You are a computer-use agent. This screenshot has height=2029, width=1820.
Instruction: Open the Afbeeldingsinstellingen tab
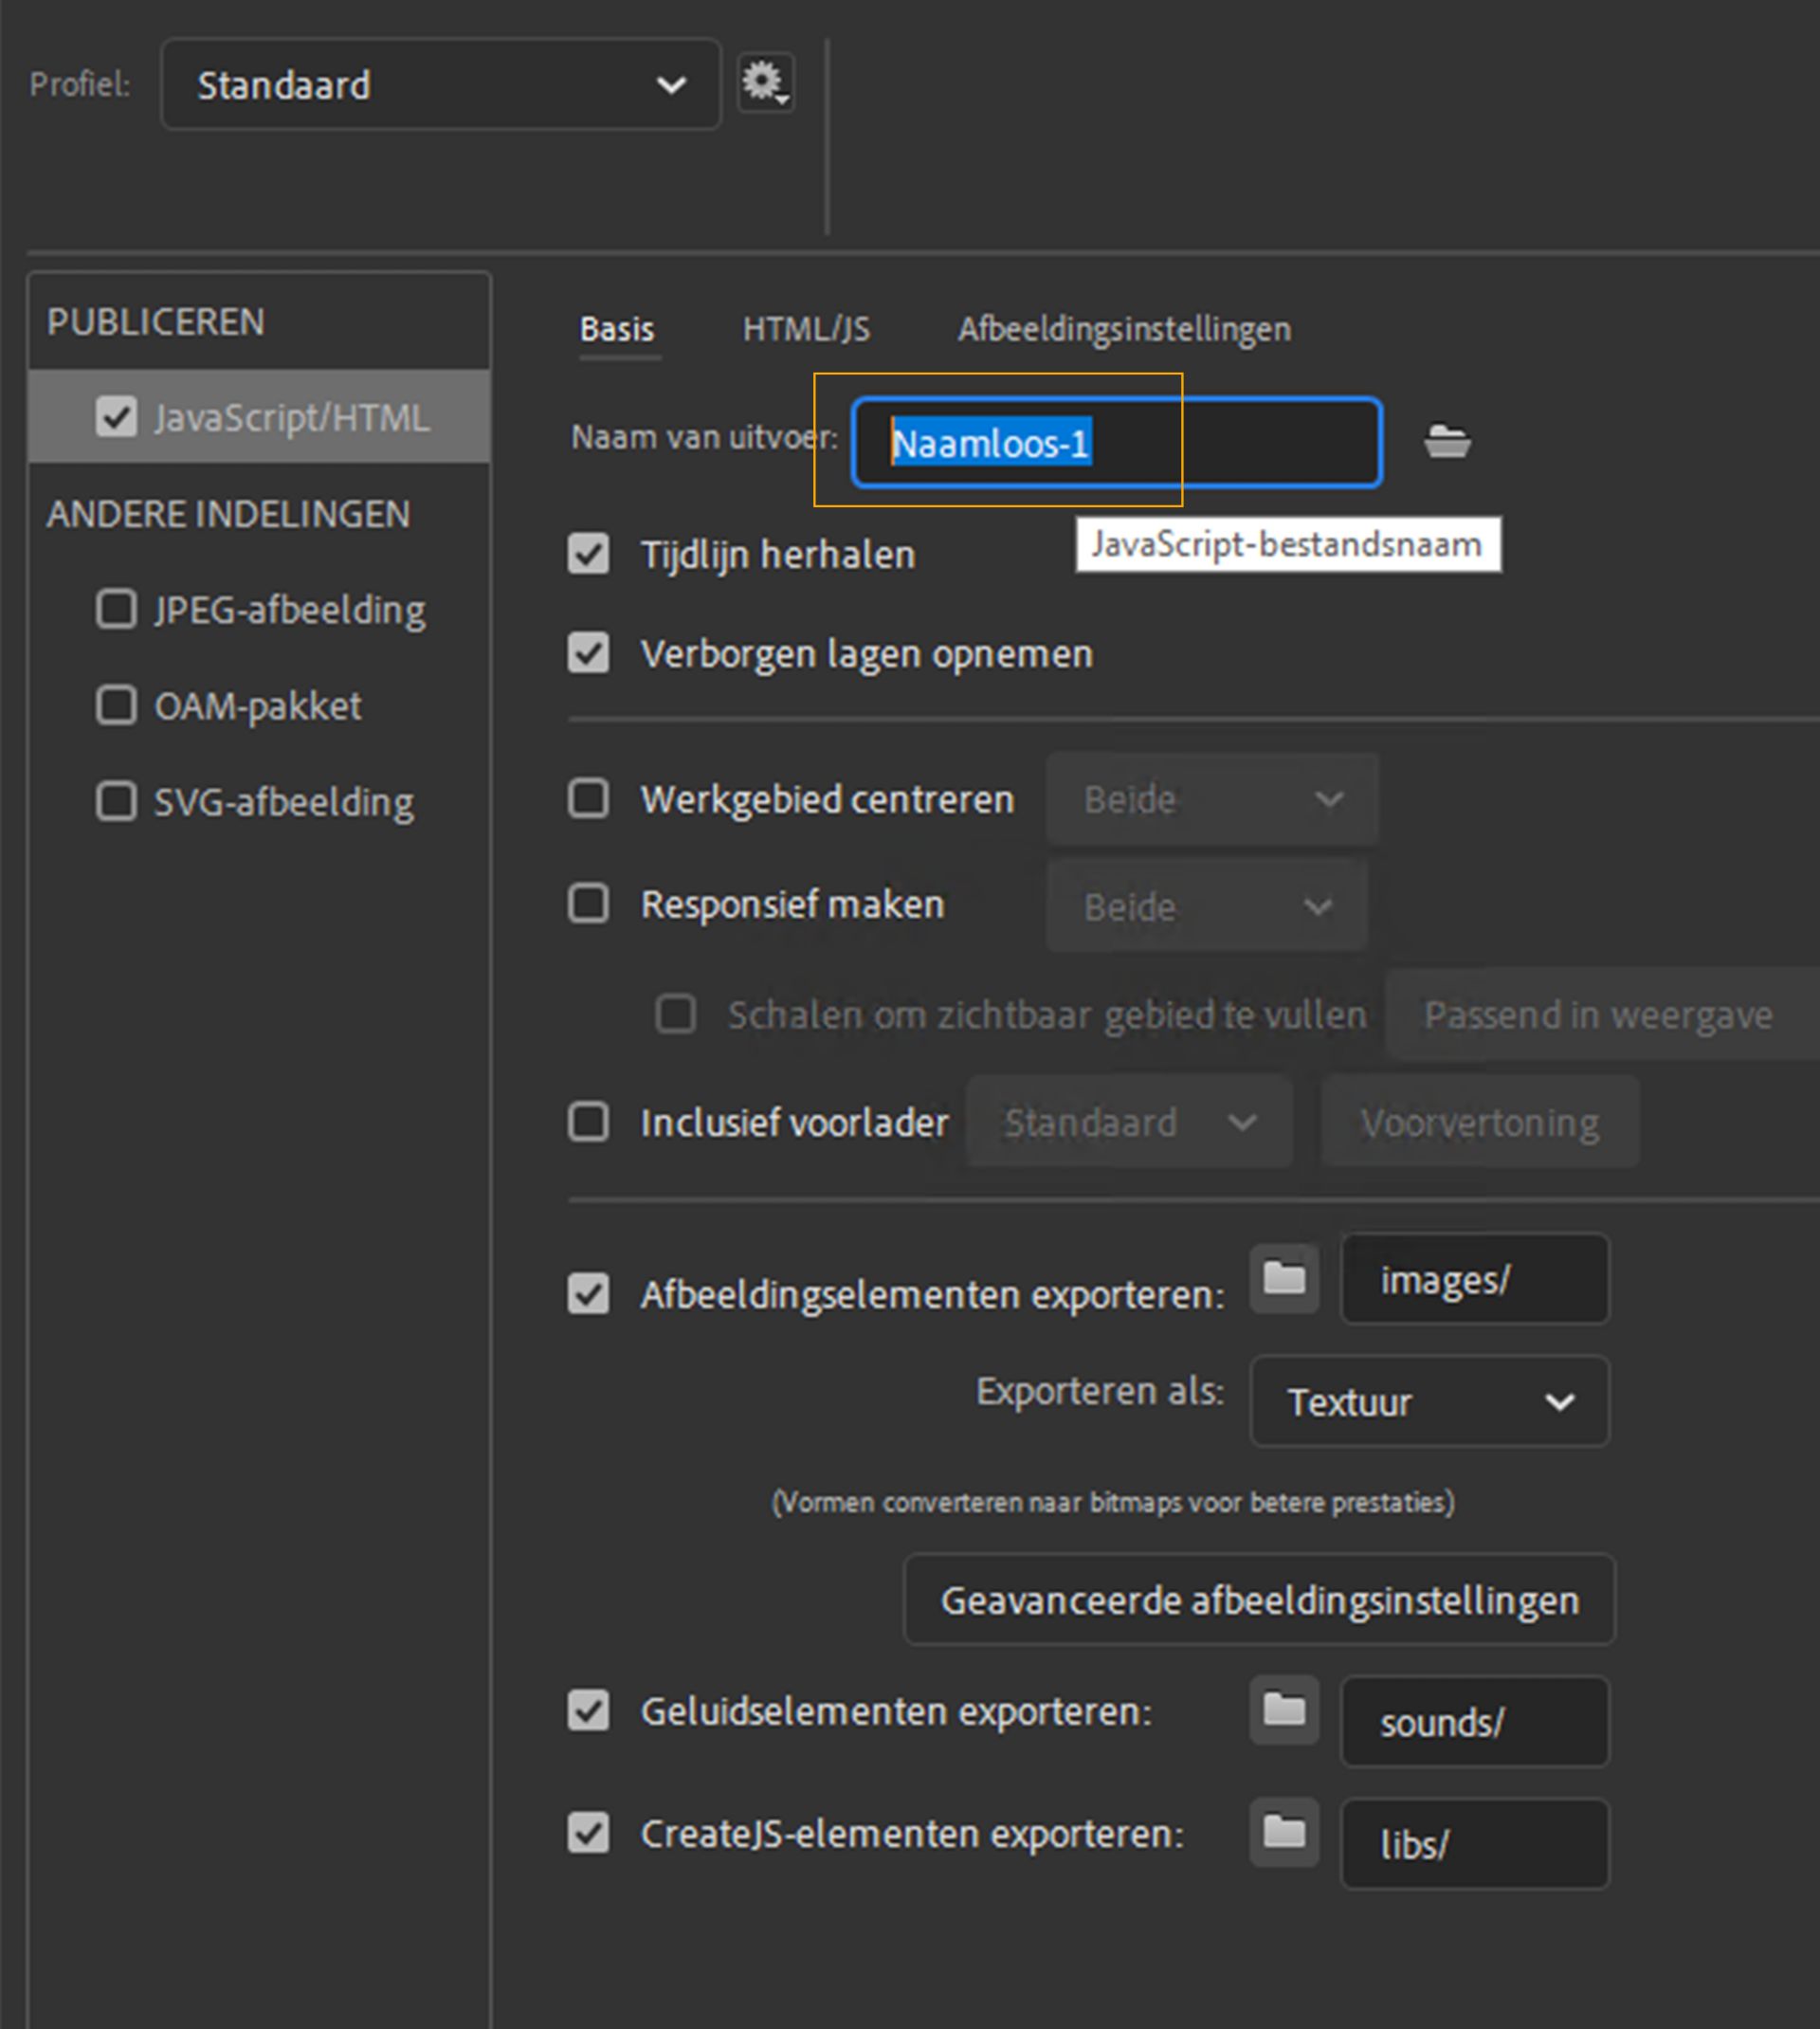tap(1124, 329)
